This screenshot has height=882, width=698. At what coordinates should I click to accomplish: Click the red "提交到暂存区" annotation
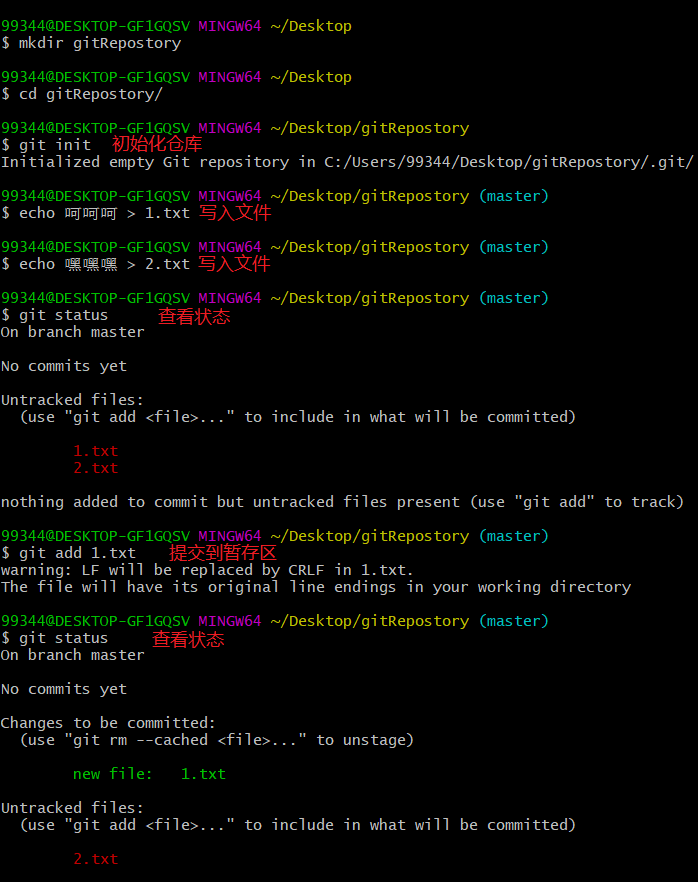(222, 553)
